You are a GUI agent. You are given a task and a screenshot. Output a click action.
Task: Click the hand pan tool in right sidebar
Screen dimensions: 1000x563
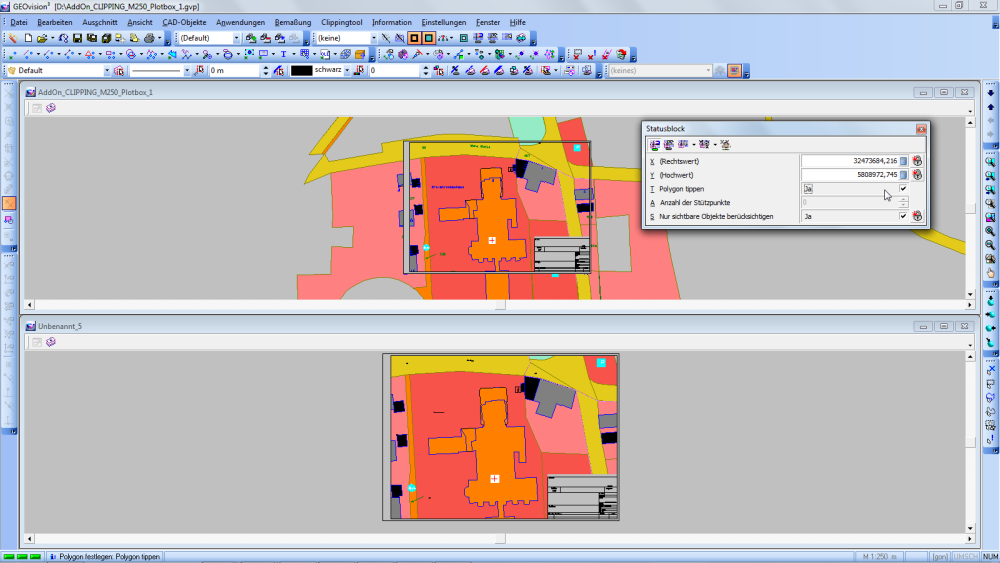[x=990, y=271]
